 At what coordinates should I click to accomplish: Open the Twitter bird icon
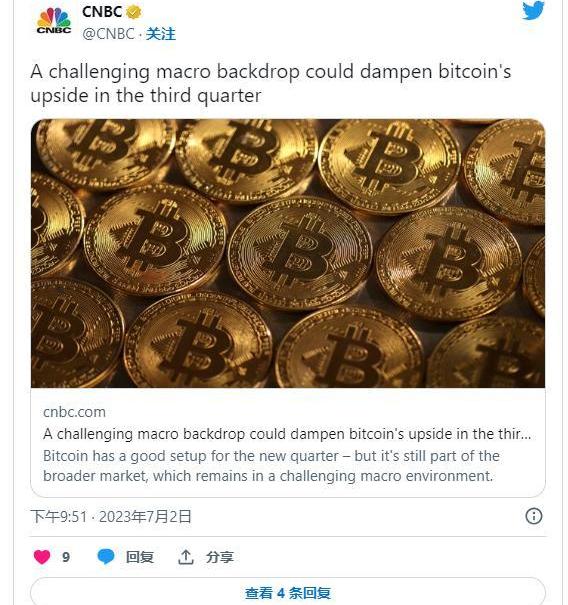pyautogui.click(x=533, y=10)
